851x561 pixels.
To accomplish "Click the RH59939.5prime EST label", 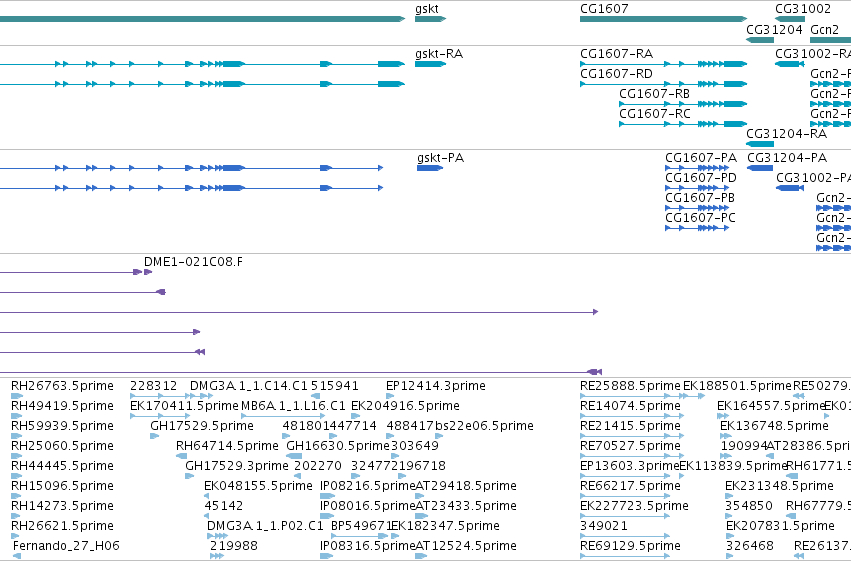I will pos(62,426).
